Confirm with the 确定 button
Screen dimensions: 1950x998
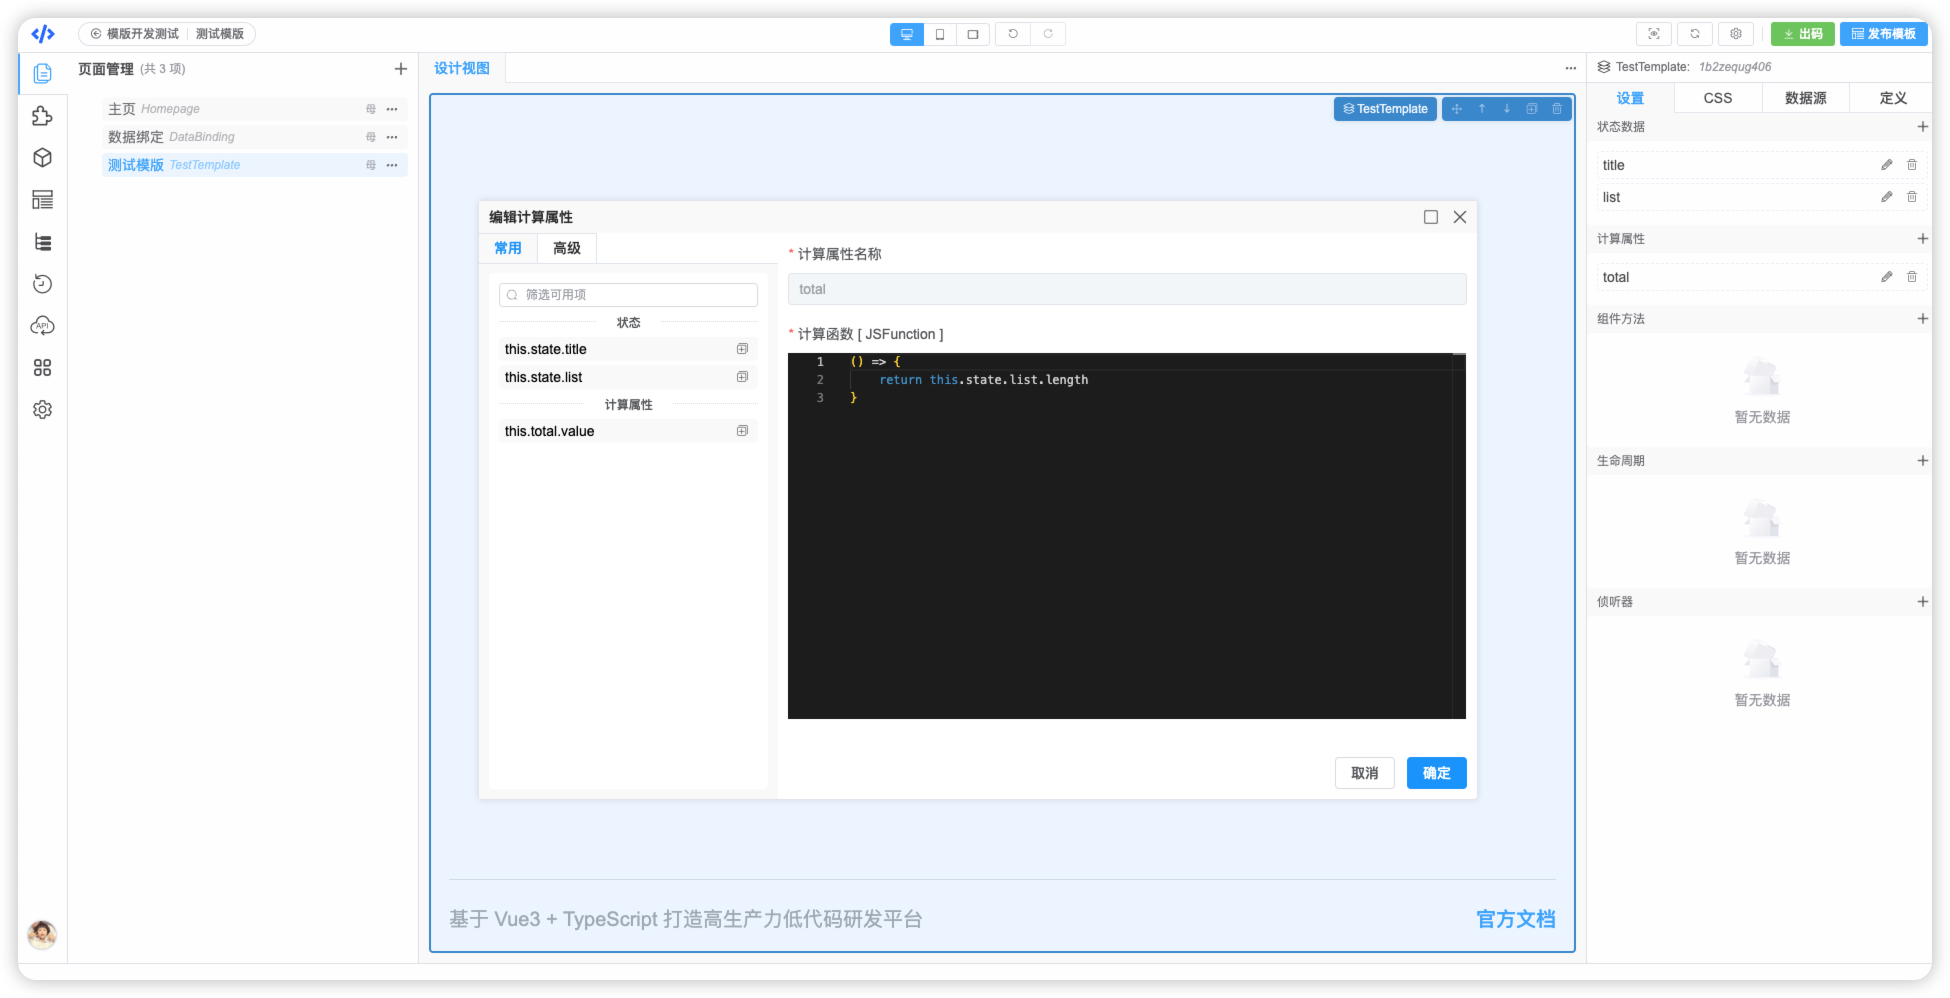tap(1436, 773)
